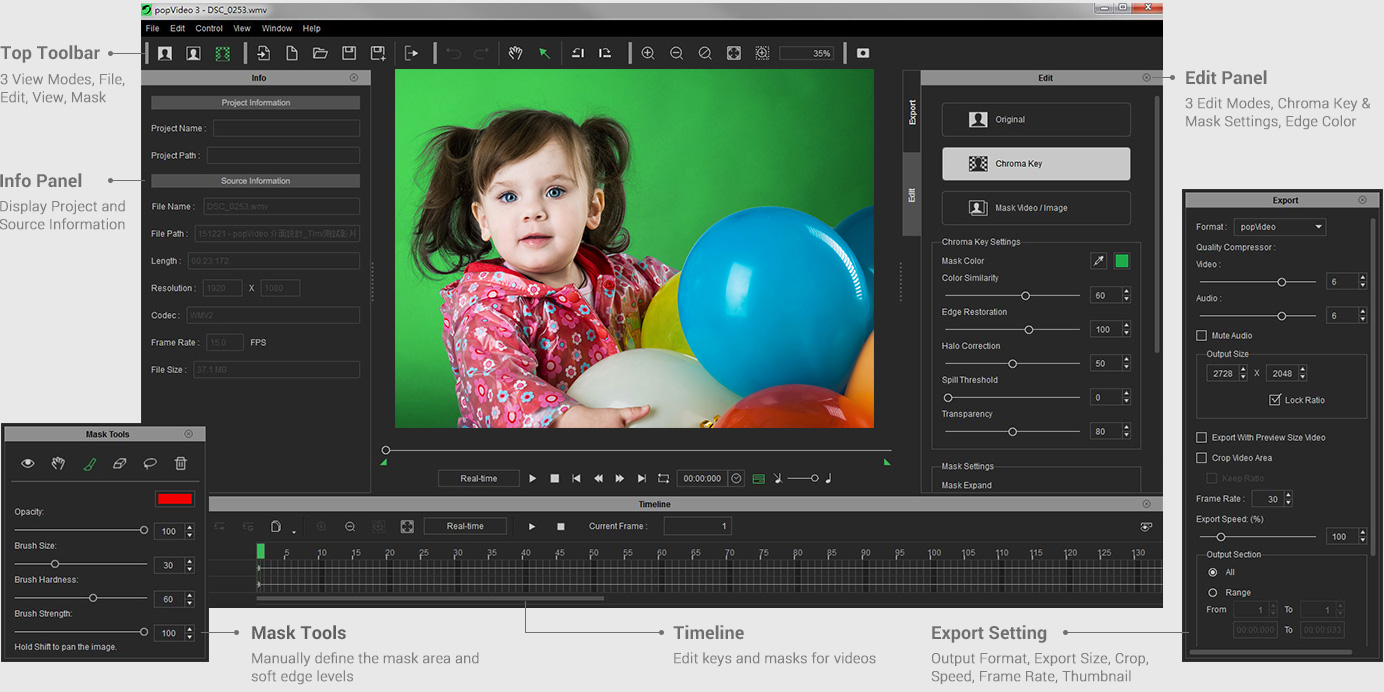Toggle loop playback icon under preview
This screenshot has height=692, width=1384.
pos(663,478)
